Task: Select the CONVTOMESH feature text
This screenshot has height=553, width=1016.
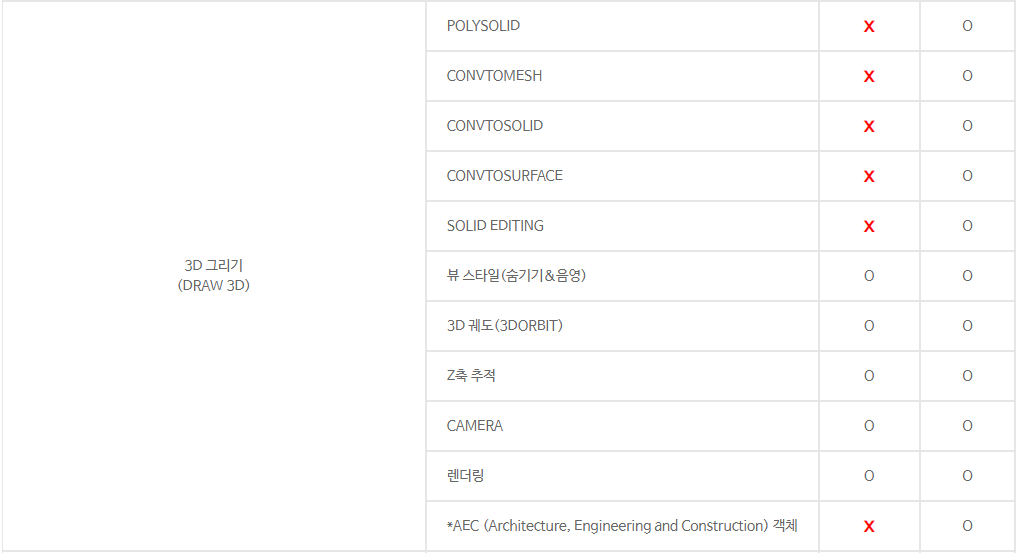Action: coord(494,76)
